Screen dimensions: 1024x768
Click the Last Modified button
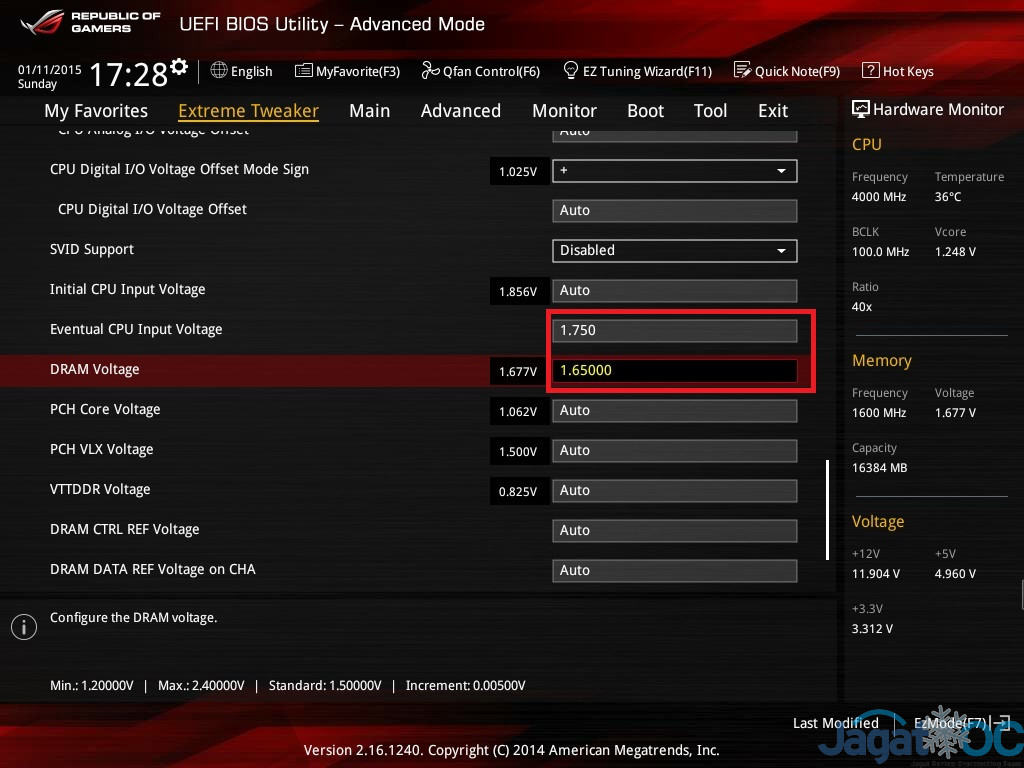pos(835,723)
